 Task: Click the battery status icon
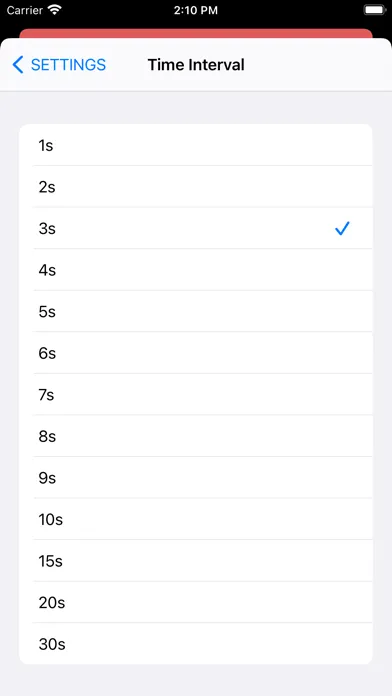(x=375, y=10)
